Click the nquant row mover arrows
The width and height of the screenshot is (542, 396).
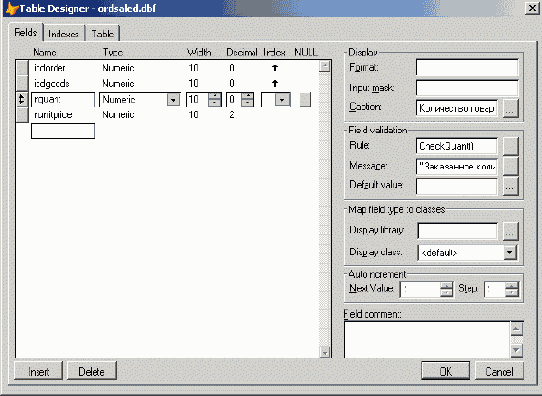[x=22, y=99]
